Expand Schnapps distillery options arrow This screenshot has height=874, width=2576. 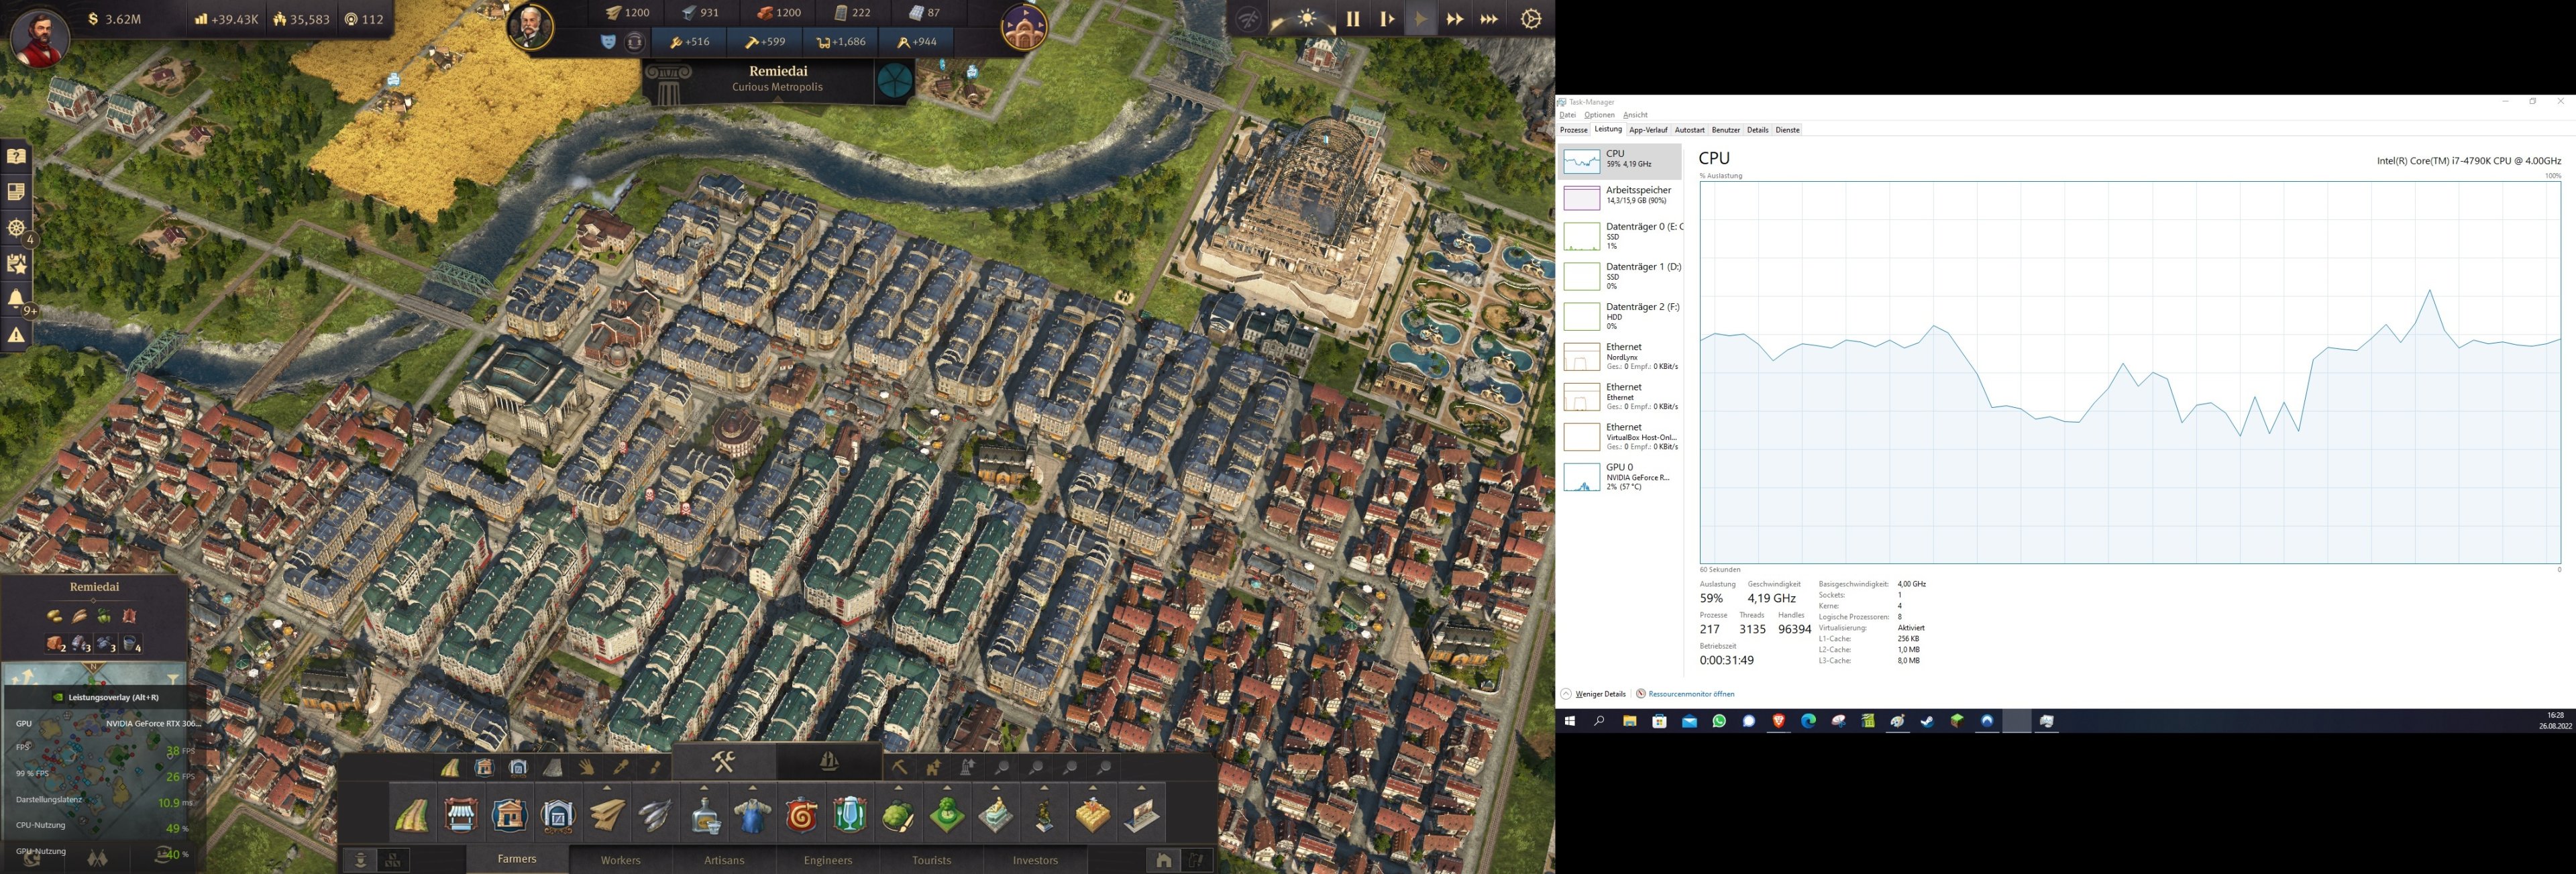click(x=704, y=788)
